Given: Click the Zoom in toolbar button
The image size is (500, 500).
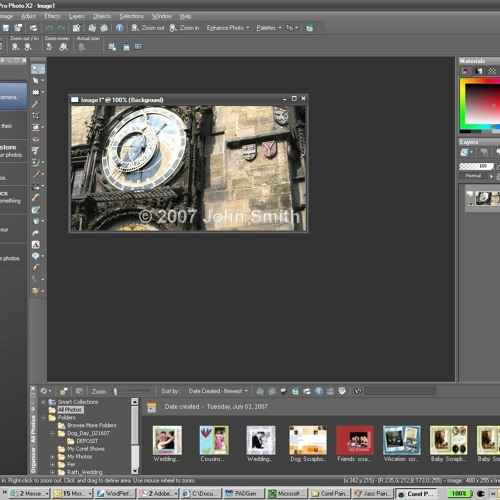Looking at the screenshot, I should (184, 28).
